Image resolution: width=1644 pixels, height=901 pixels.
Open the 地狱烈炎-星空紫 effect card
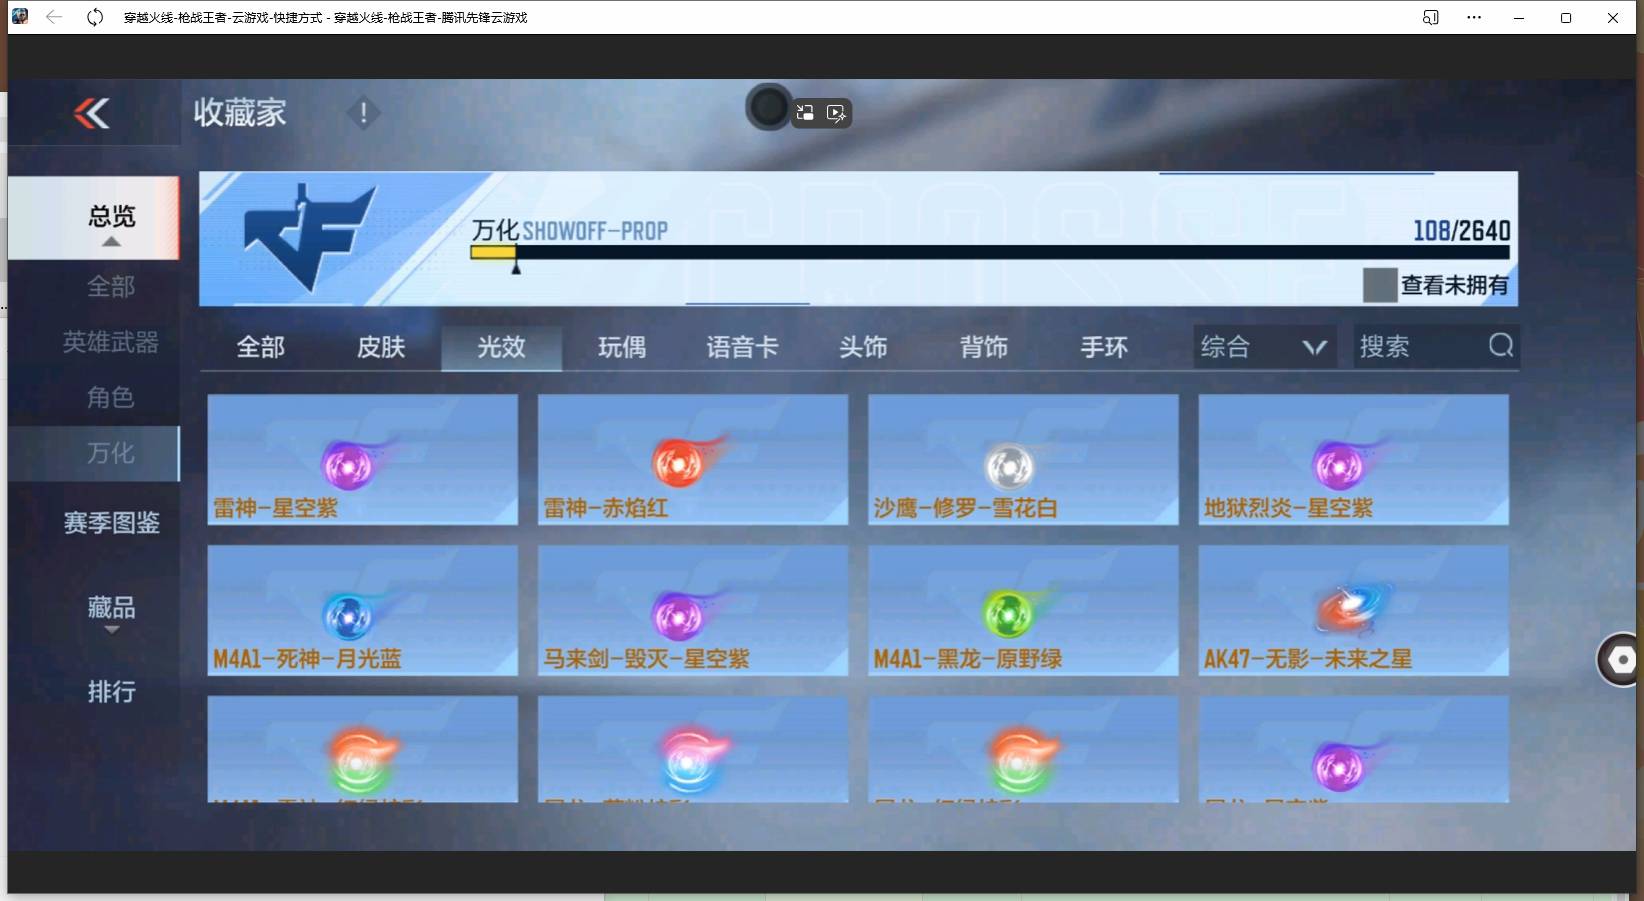pyautogui.click(x=1354, y=459)
